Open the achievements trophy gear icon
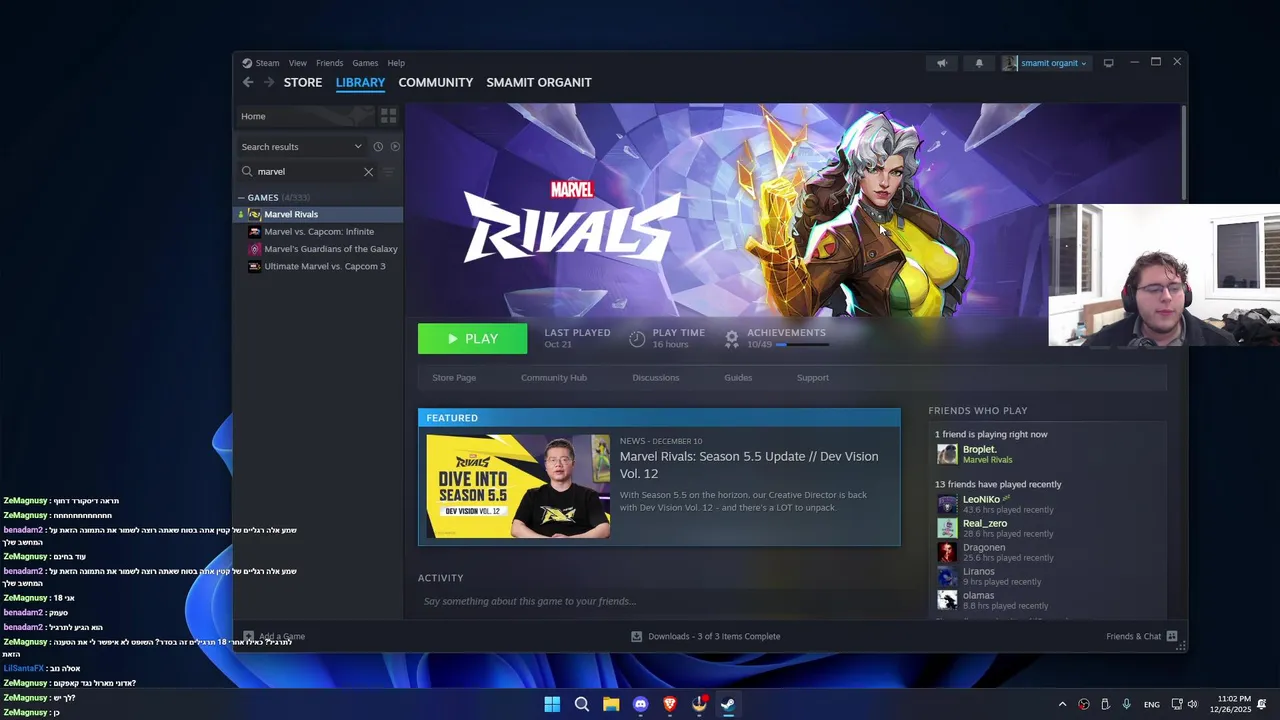This screenshot has width=1280, height=720. 732,339
